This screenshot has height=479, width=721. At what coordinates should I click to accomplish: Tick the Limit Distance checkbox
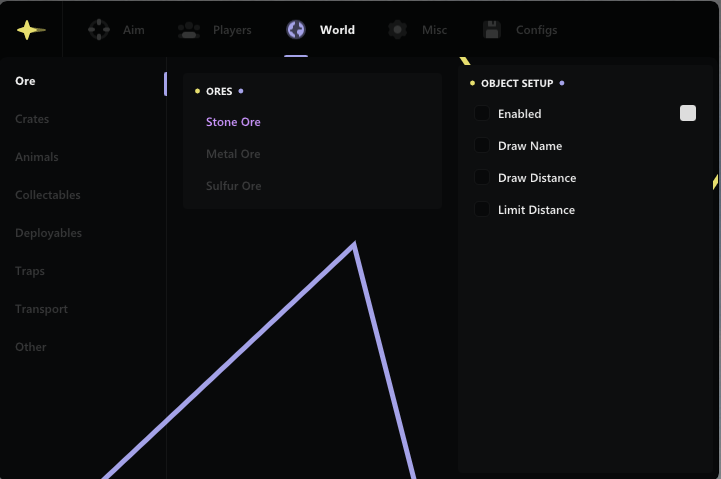click(x=483, y=210)
